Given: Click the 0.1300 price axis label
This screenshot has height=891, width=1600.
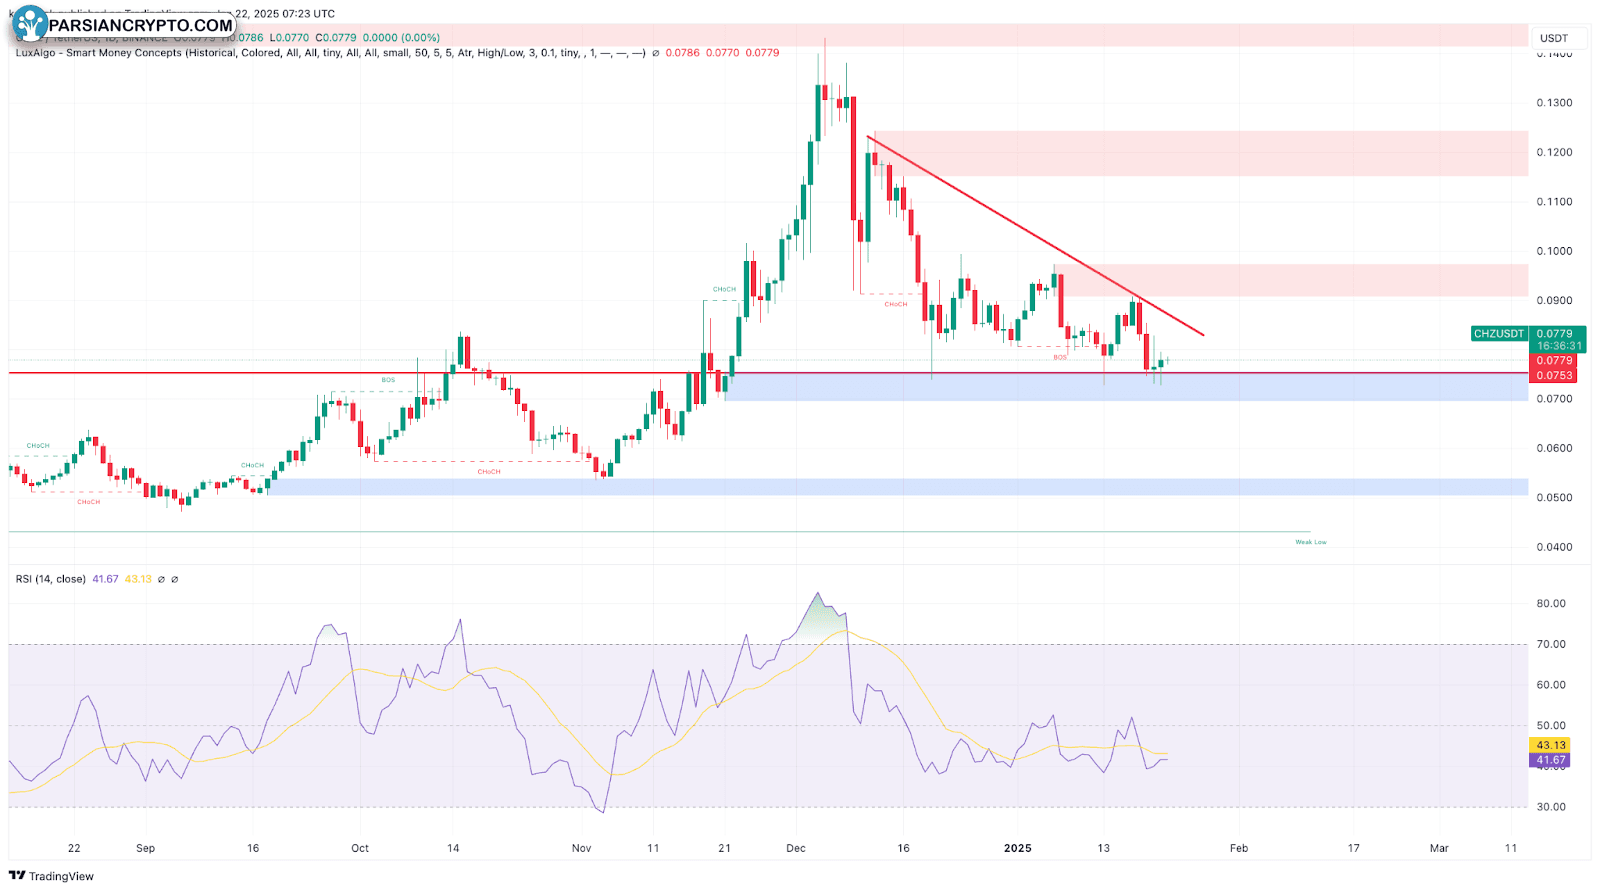Looking at the screenshot, I should click(x=1554, y=103).
